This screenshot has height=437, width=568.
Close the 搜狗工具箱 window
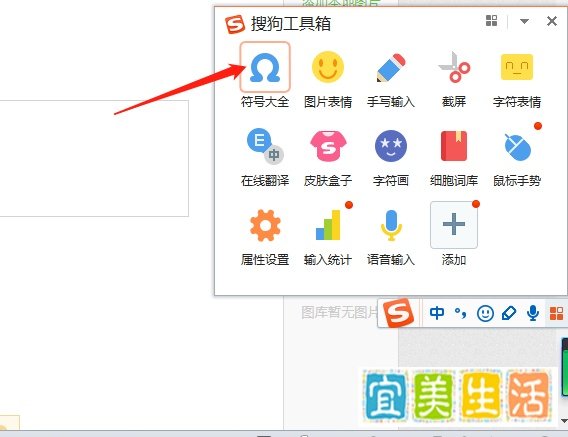point(552,21)
